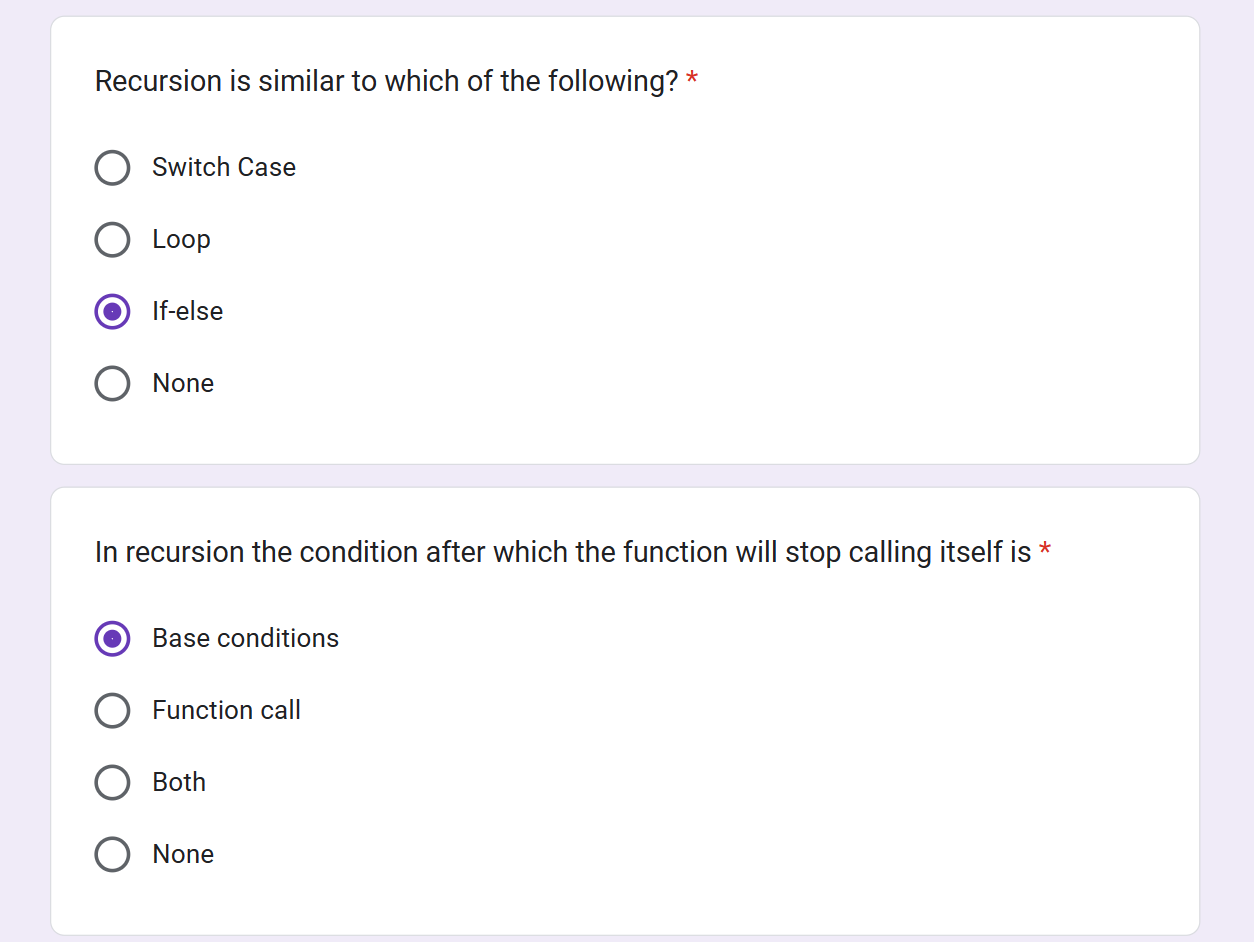Choose the Both radio circle

tap(112, 782)
